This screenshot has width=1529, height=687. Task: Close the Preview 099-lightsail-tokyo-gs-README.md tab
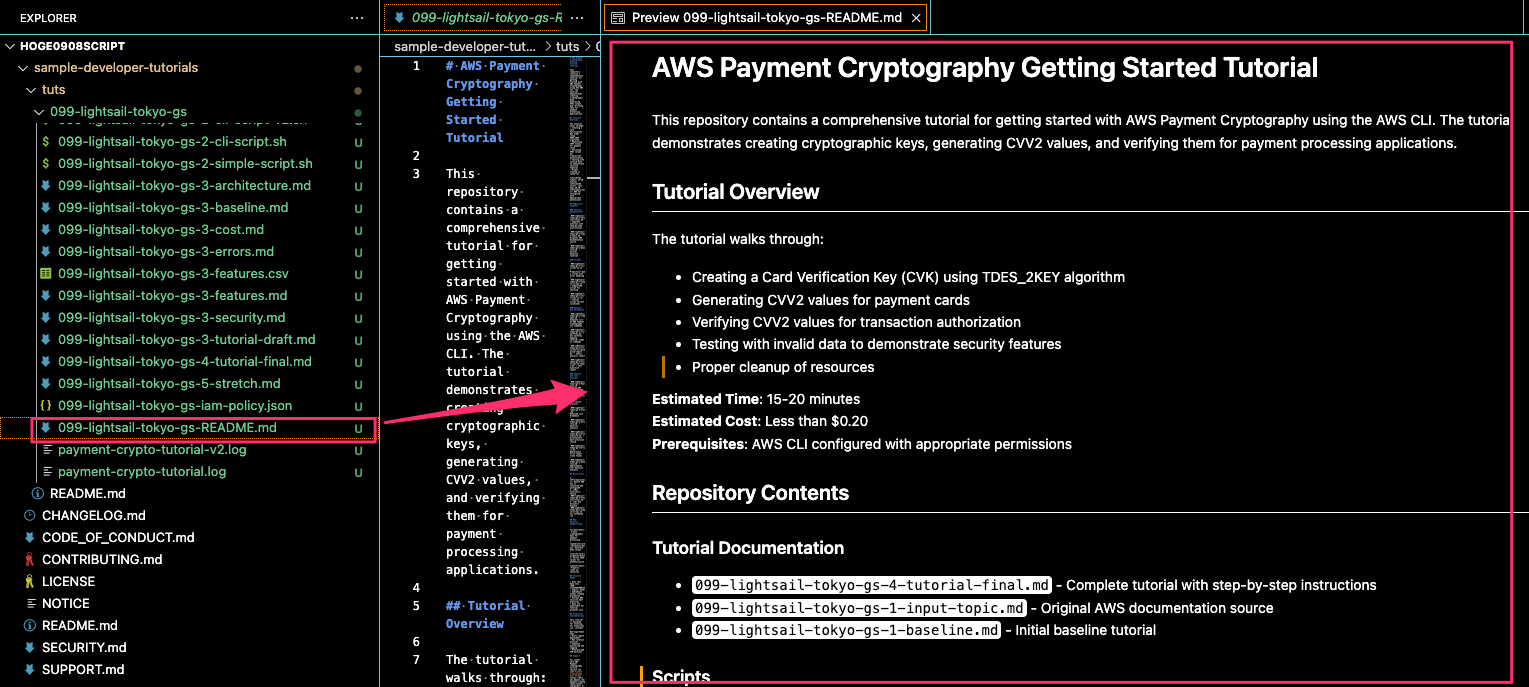(x=916, y=18)
